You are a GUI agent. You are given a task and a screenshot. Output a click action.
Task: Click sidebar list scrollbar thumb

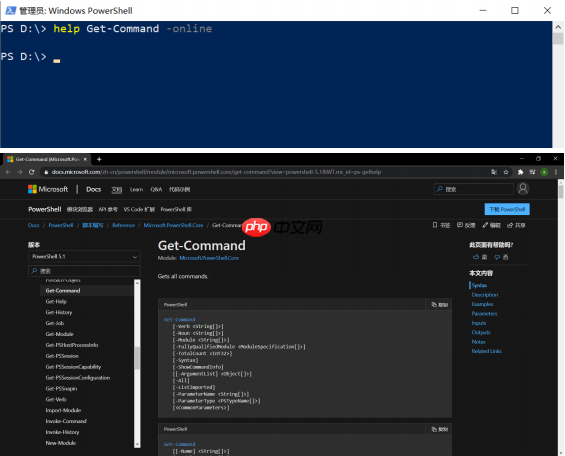point(137,358)
